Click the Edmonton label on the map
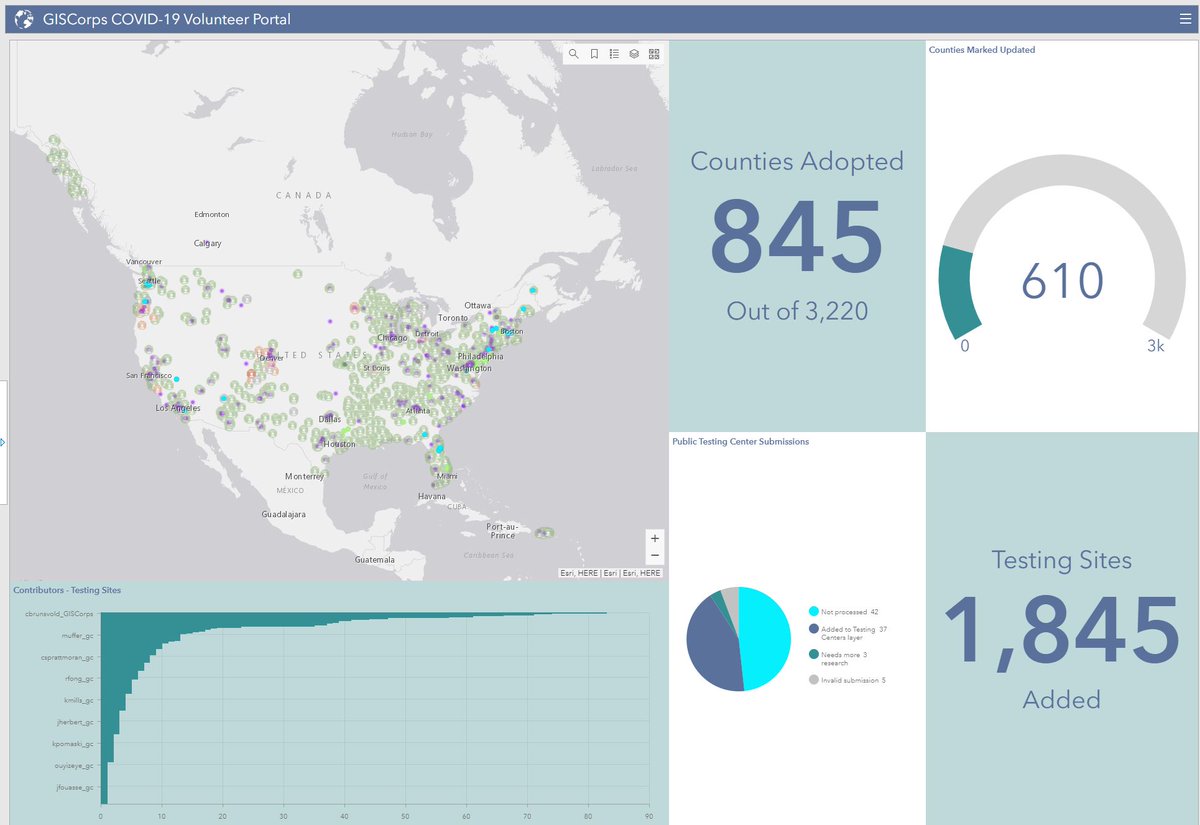1200x825 pixels. point(211,214)
